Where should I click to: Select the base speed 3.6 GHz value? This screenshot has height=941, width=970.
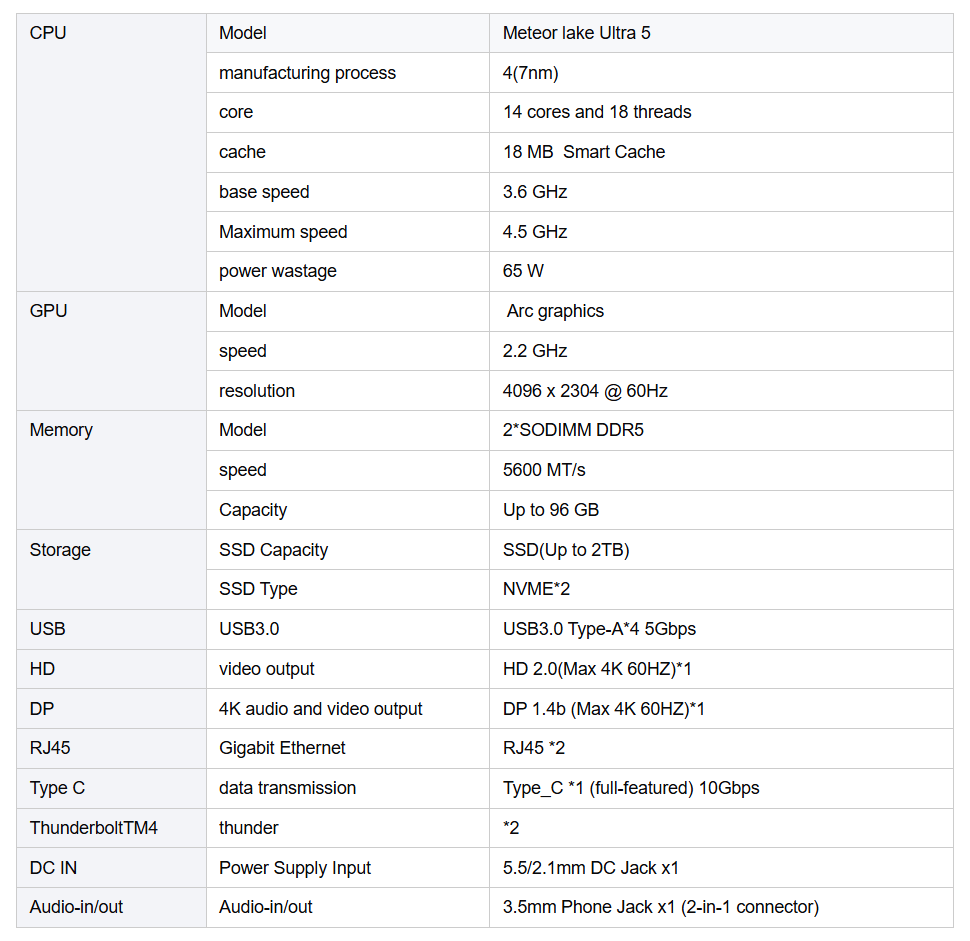coord(535,192)
